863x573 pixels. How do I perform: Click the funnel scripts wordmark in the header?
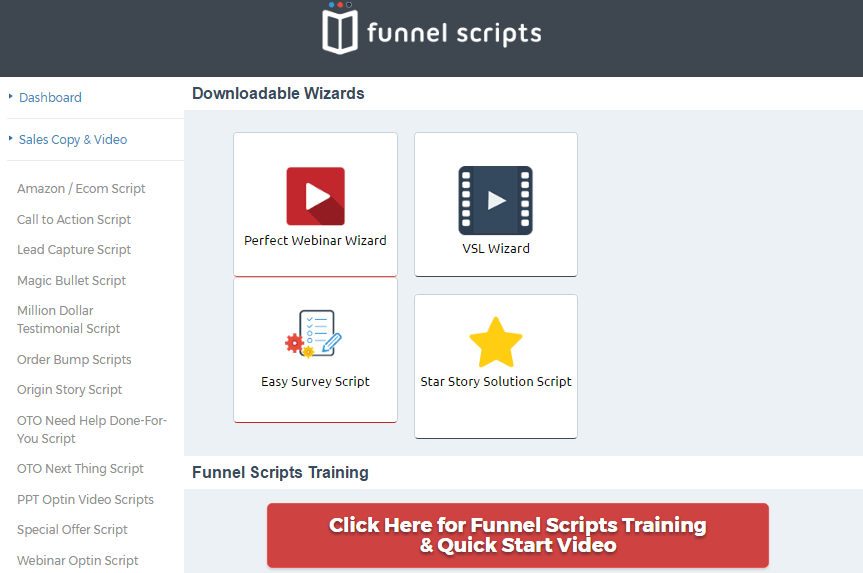pyautogui.click(x=454, y=33)
